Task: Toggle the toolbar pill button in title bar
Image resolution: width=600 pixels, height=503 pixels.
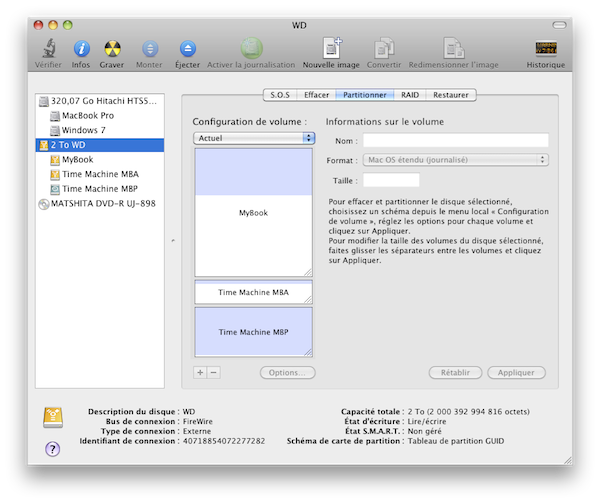Action: [559, 25]
